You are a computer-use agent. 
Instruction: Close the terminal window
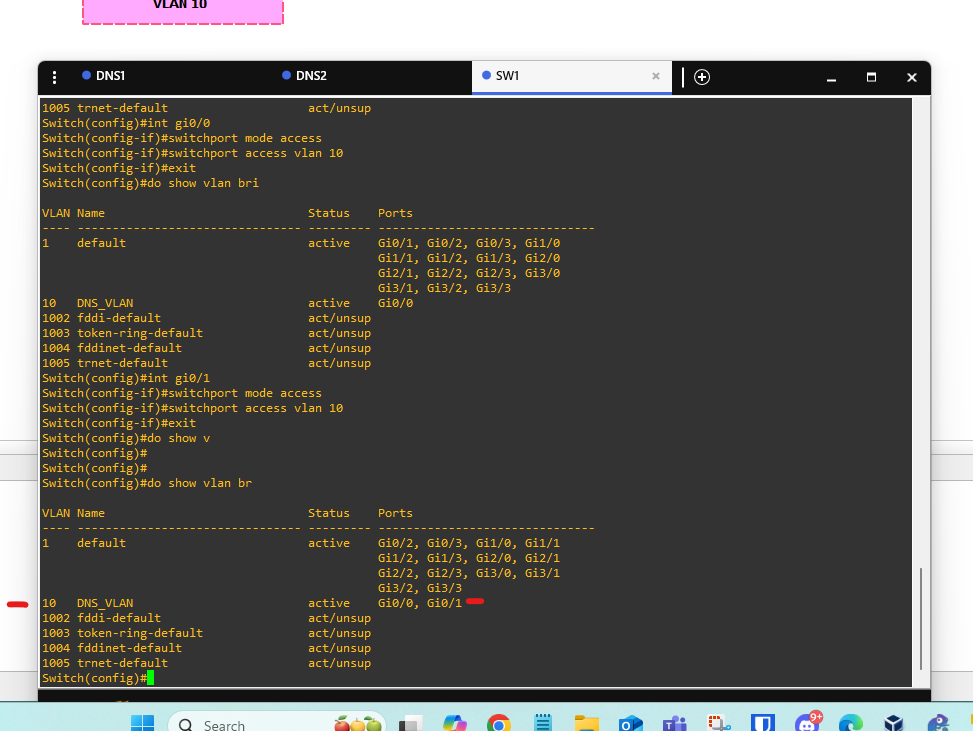[x=912, y=77]
